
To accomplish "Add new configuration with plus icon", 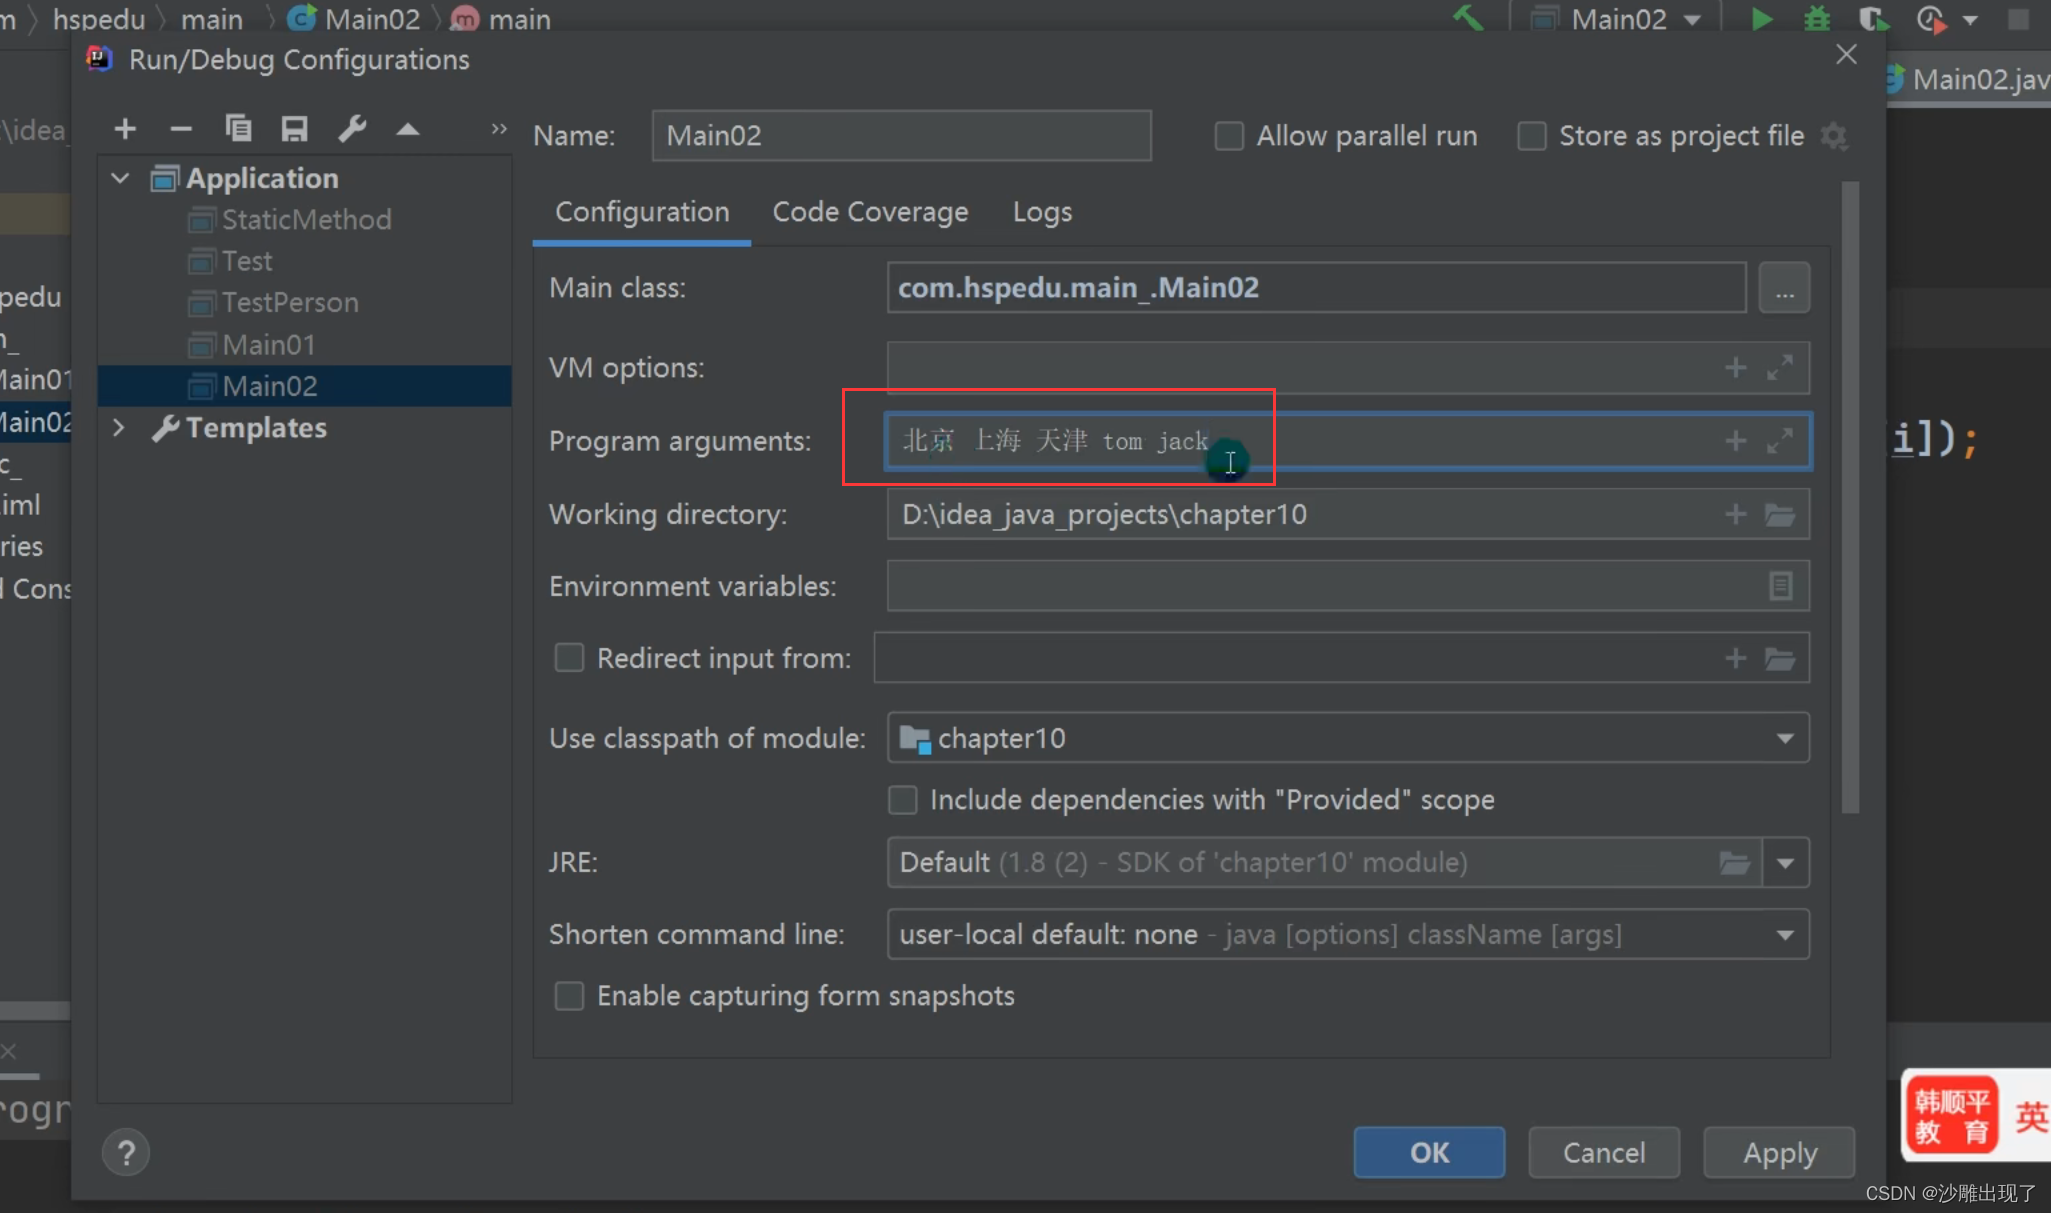I will (x=125, y=129).
